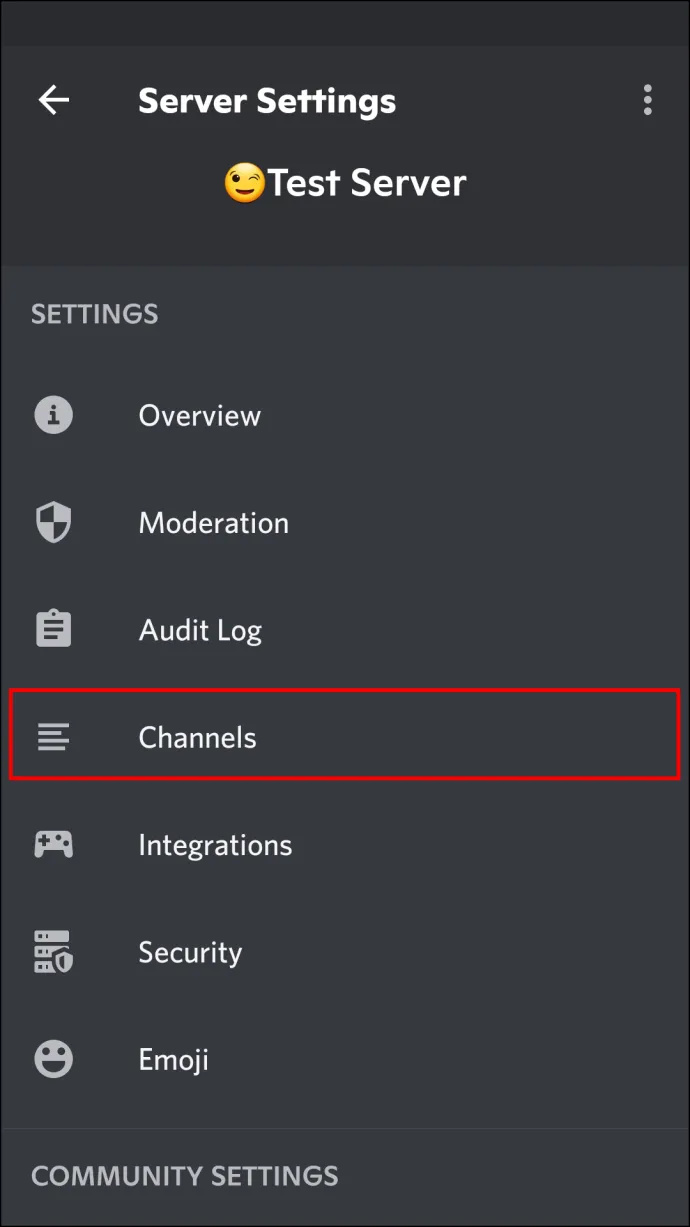Click the Integrations gamepad icon
Screen dimensions: 690x1227
54,844
